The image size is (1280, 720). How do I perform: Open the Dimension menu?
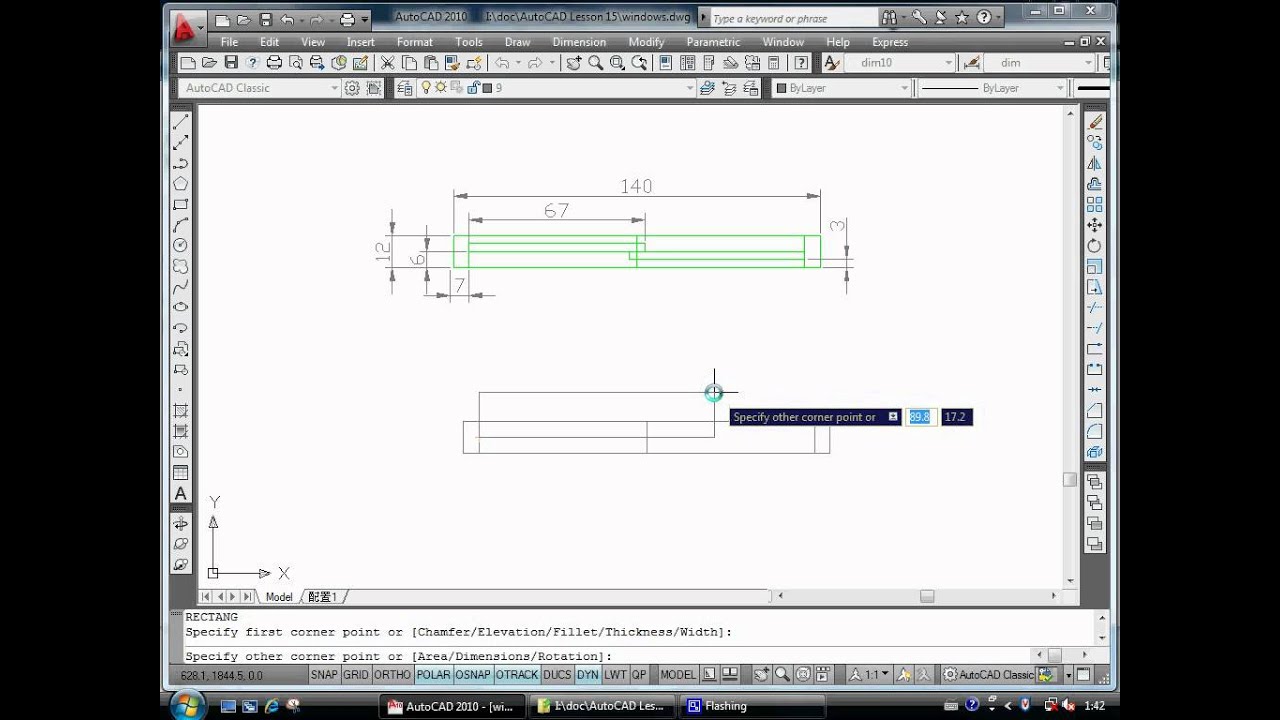click(x=579, y=42)
